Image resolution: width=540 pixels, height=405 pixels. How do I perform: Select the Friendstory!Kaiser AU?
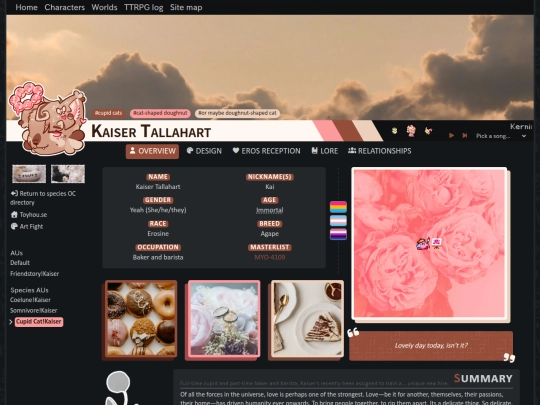point(34,274)
